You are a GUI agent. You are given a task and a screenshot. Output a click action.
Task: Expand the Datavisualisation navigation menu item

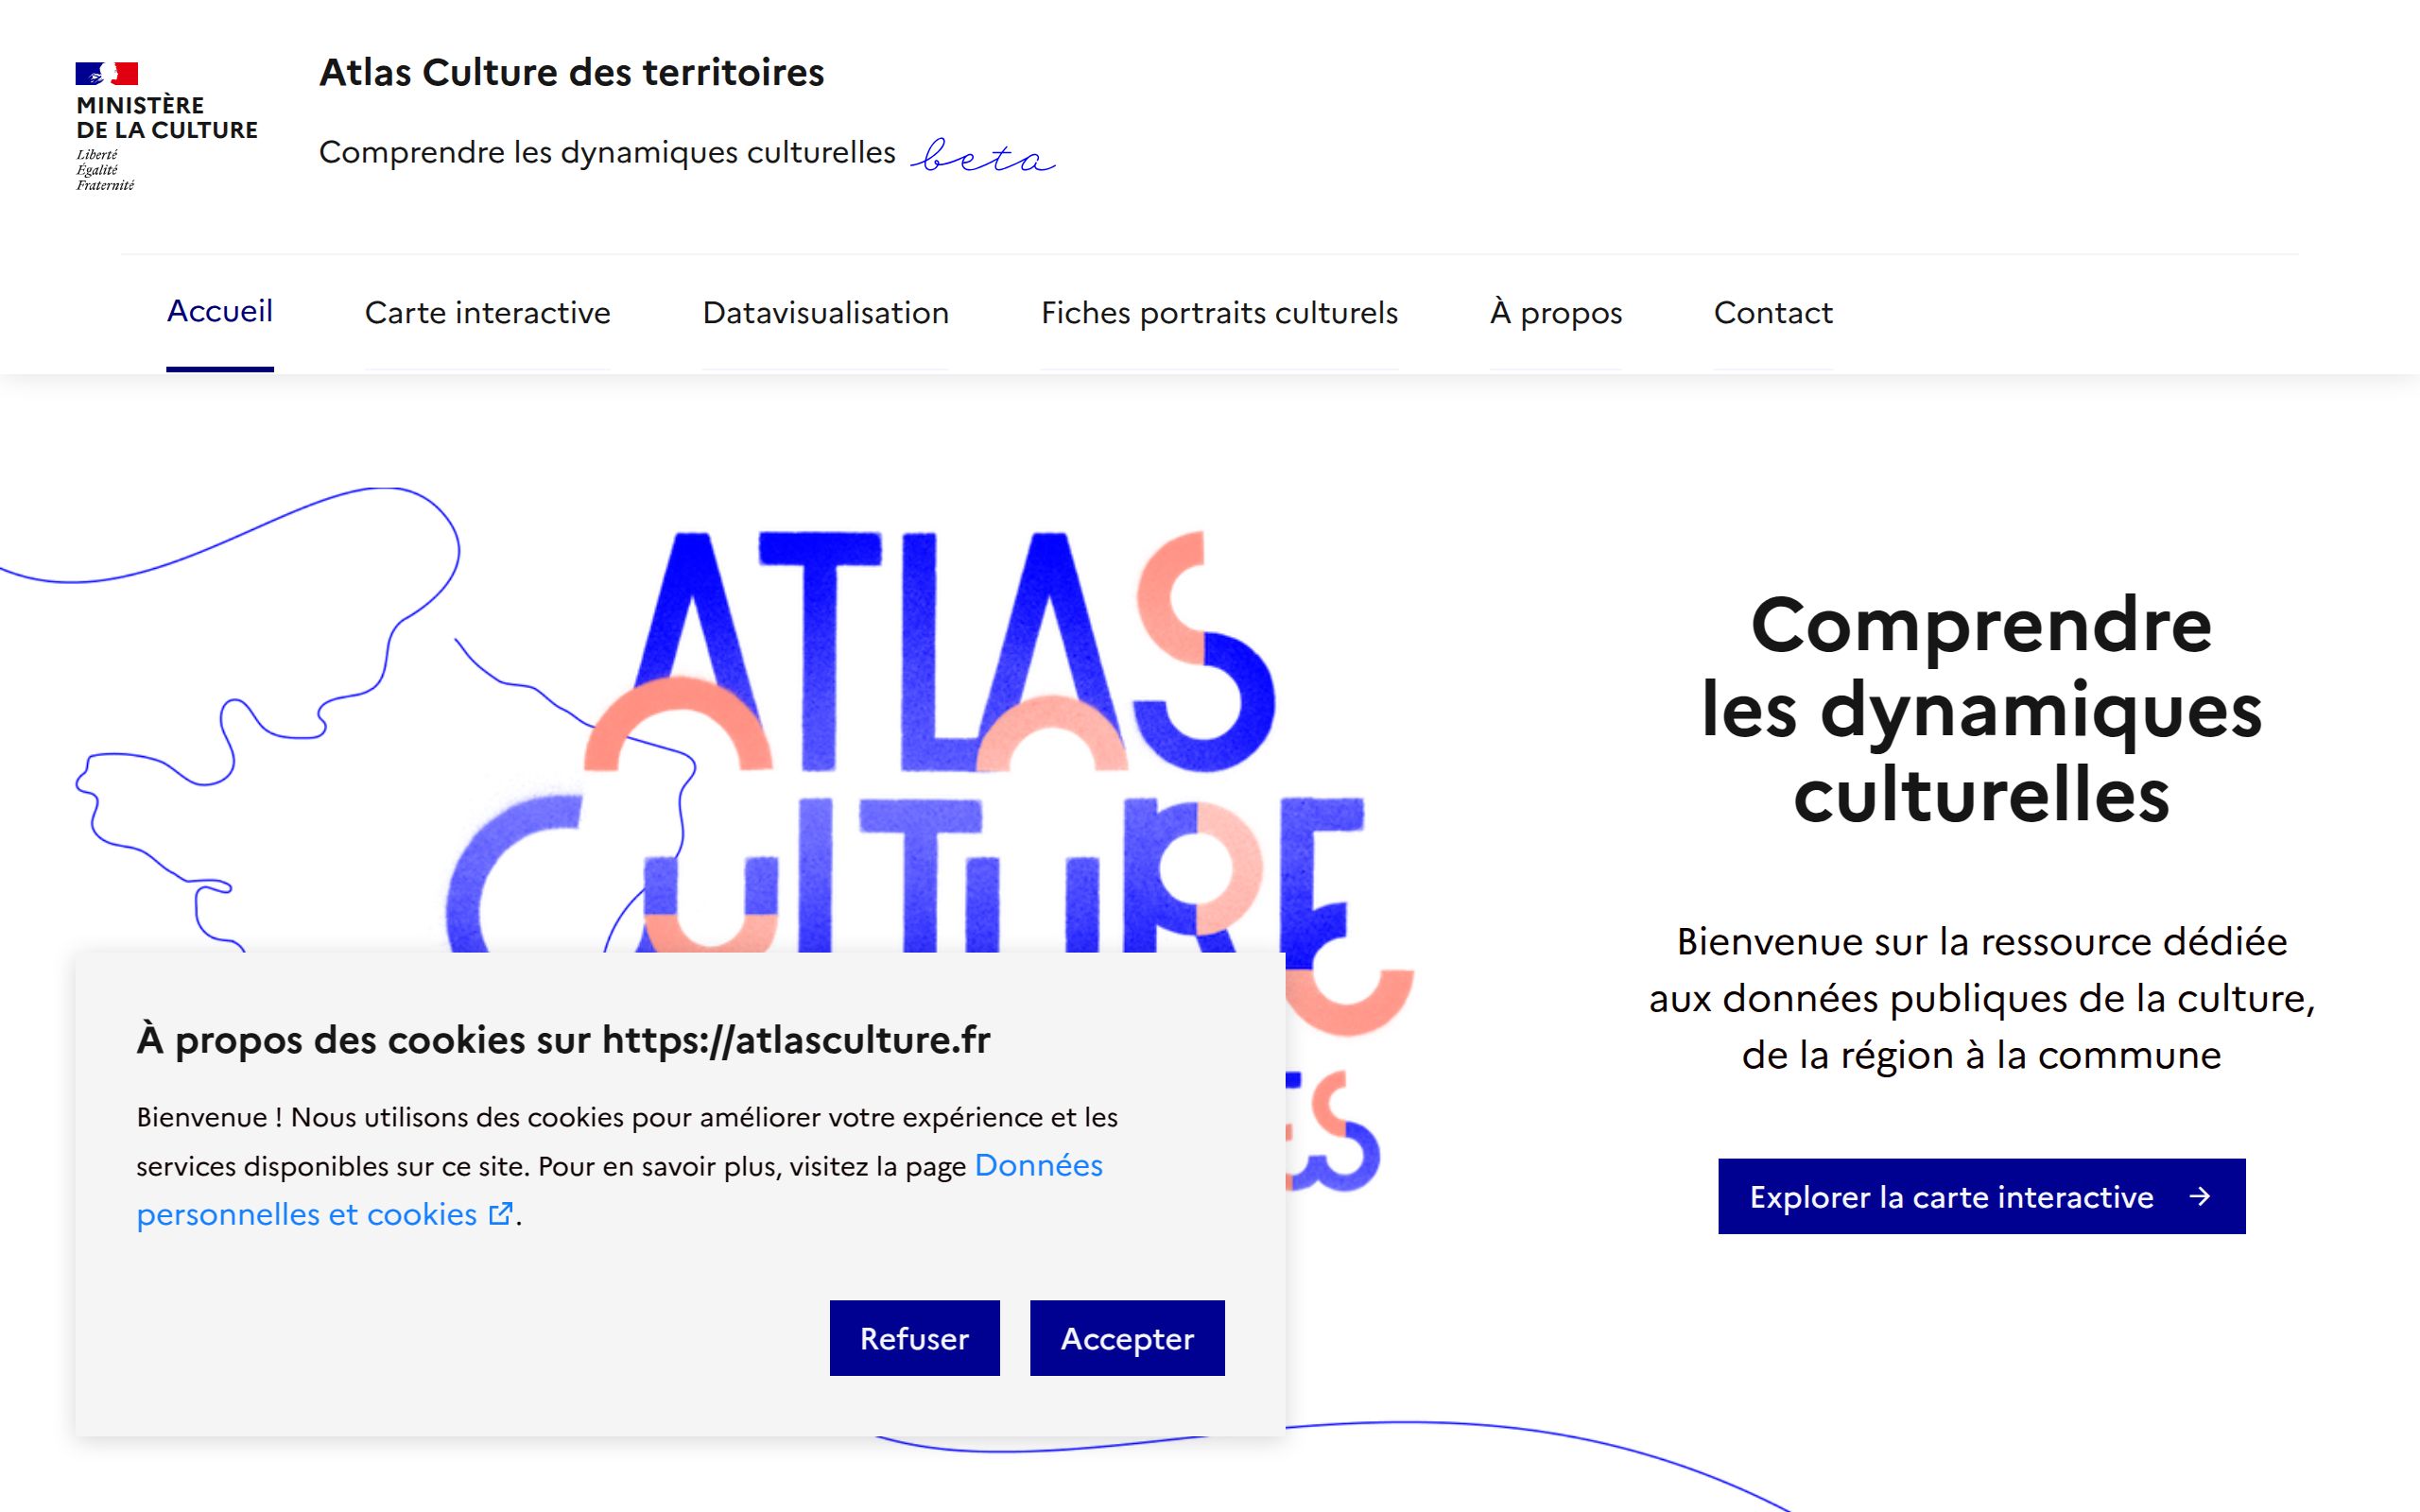[822, 312]
